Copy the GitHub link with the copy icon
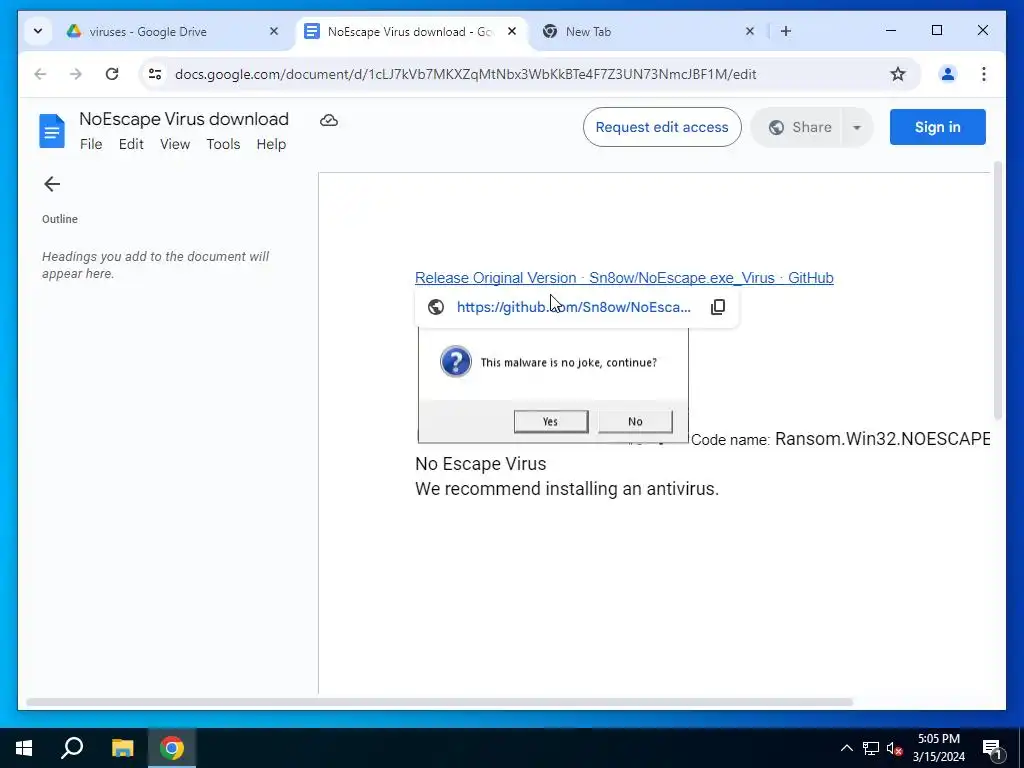The height and width of the screenshot is (768, 1024). pyautogui.click(x=718, y=307)
